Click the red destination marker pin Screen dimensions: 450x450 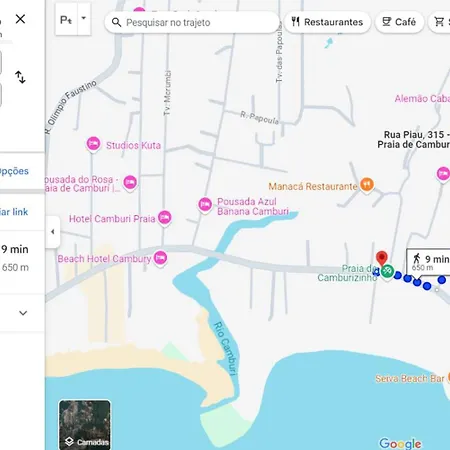pyautogui.click(x=382, y=258)
